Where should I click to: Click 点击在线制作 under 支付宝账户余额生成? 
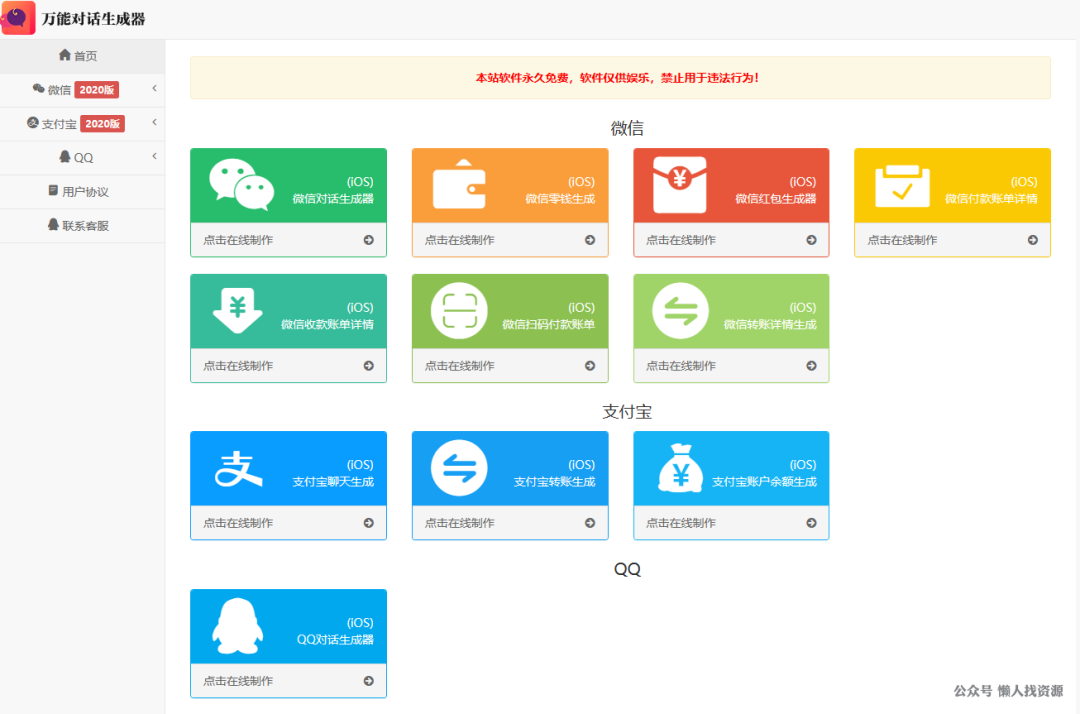pos(681,523)
